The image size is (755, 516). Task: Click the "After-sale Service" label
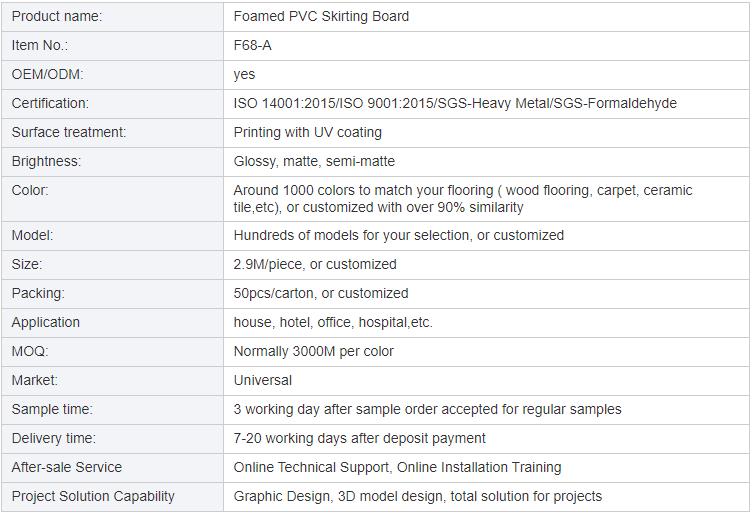(x=67, y=467)
